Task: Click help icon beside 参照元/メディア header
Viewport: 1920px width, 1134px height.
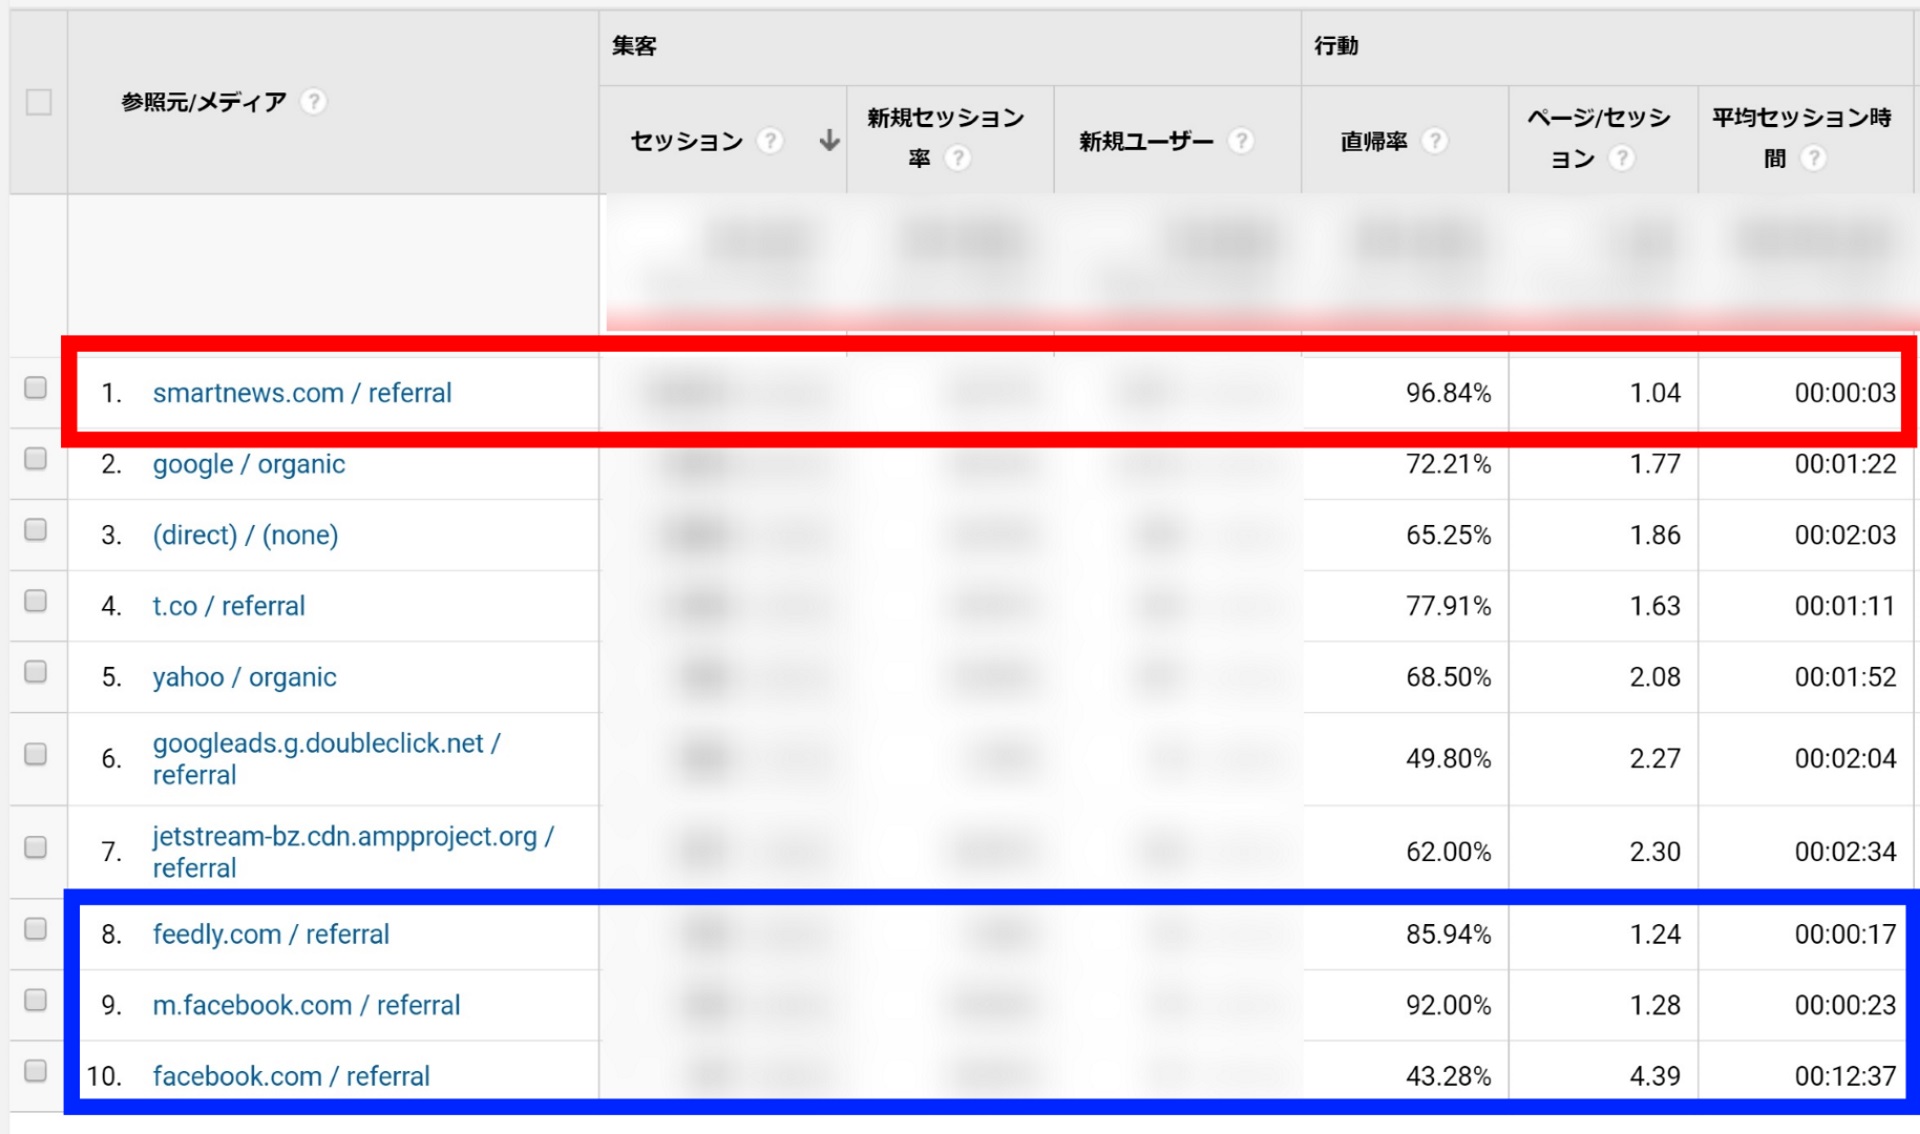Action: click(314, 102)
